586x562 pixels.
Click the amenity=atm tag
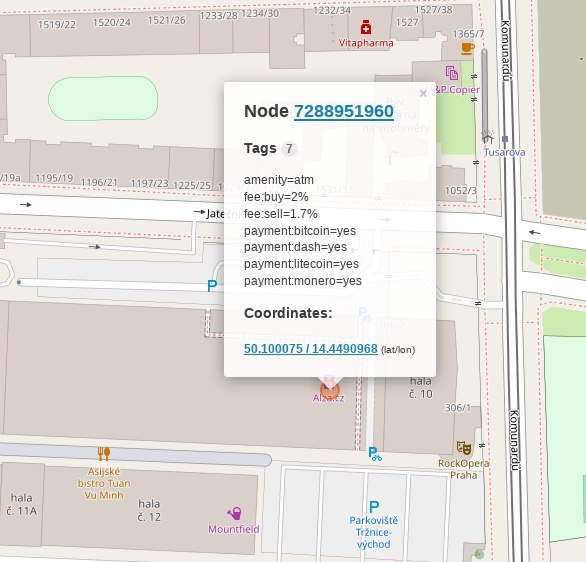click(x=279, y=180)
